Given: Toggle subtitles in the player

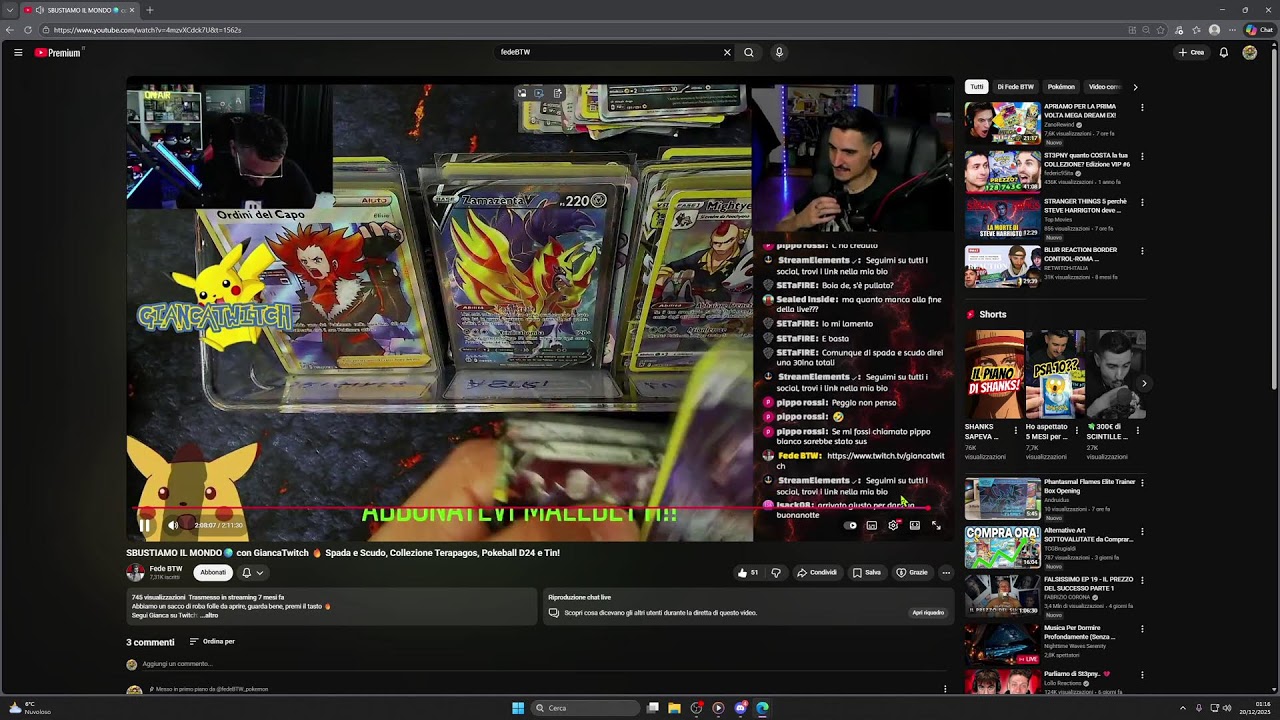Looking at the screenshot, I should [x=872, y=525].
